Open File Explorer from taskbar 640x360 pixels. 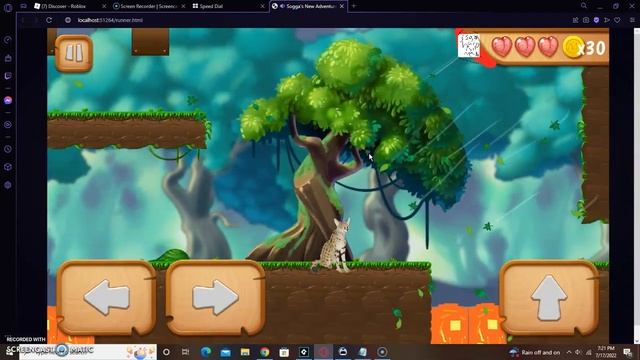click(245, 352)
